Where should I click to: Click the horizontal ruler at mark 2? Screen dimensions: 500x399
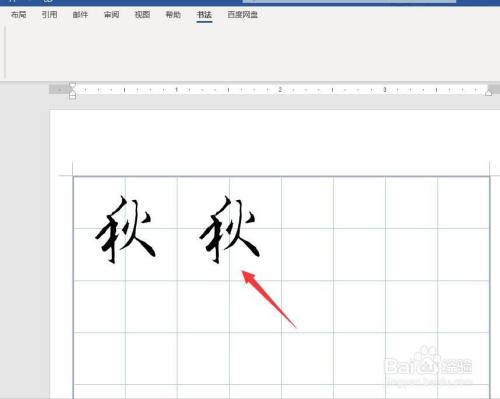280,89
